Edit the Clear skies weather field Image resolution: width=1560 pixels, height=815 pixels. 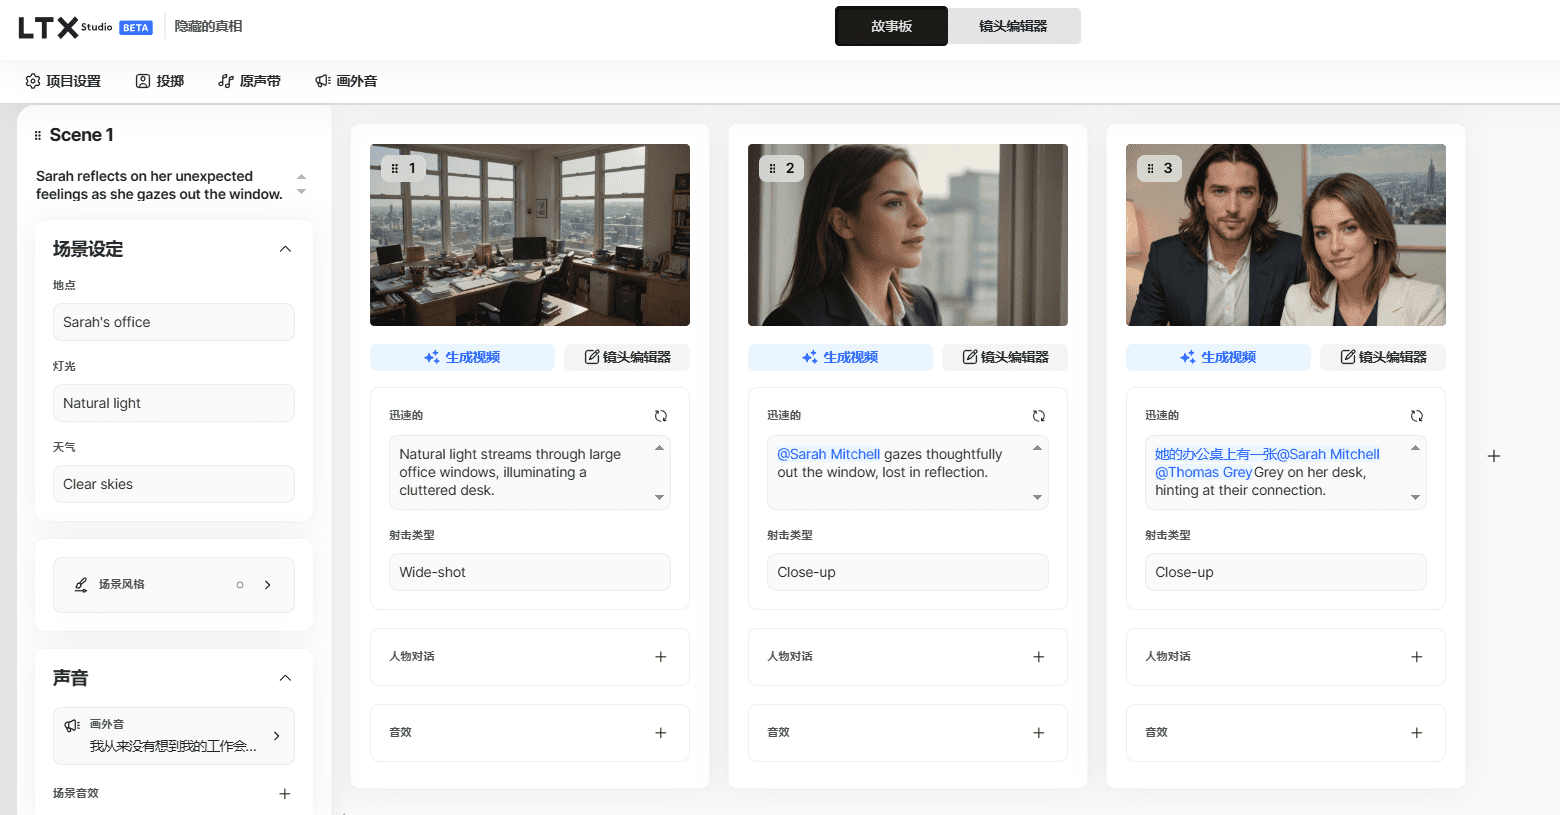pyautogui.click(x=174, y=484)
